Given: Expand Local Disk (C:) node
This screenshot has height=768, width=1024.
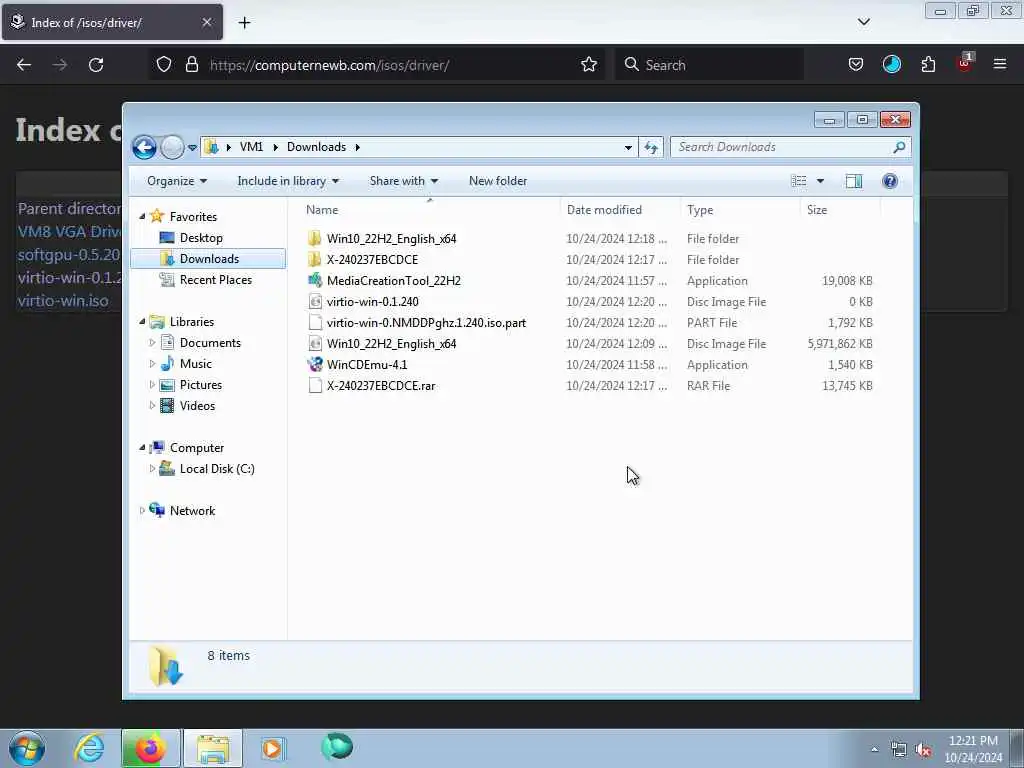Looking at the screenshot, I should [x=152, y=468].
